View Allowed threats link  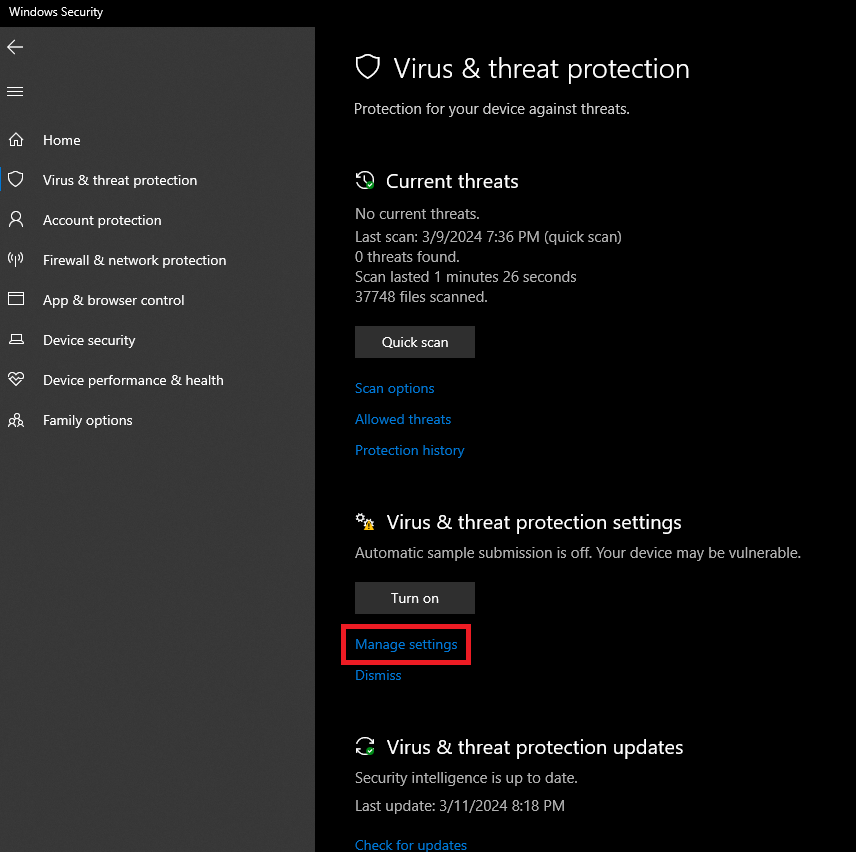[403, 419]
